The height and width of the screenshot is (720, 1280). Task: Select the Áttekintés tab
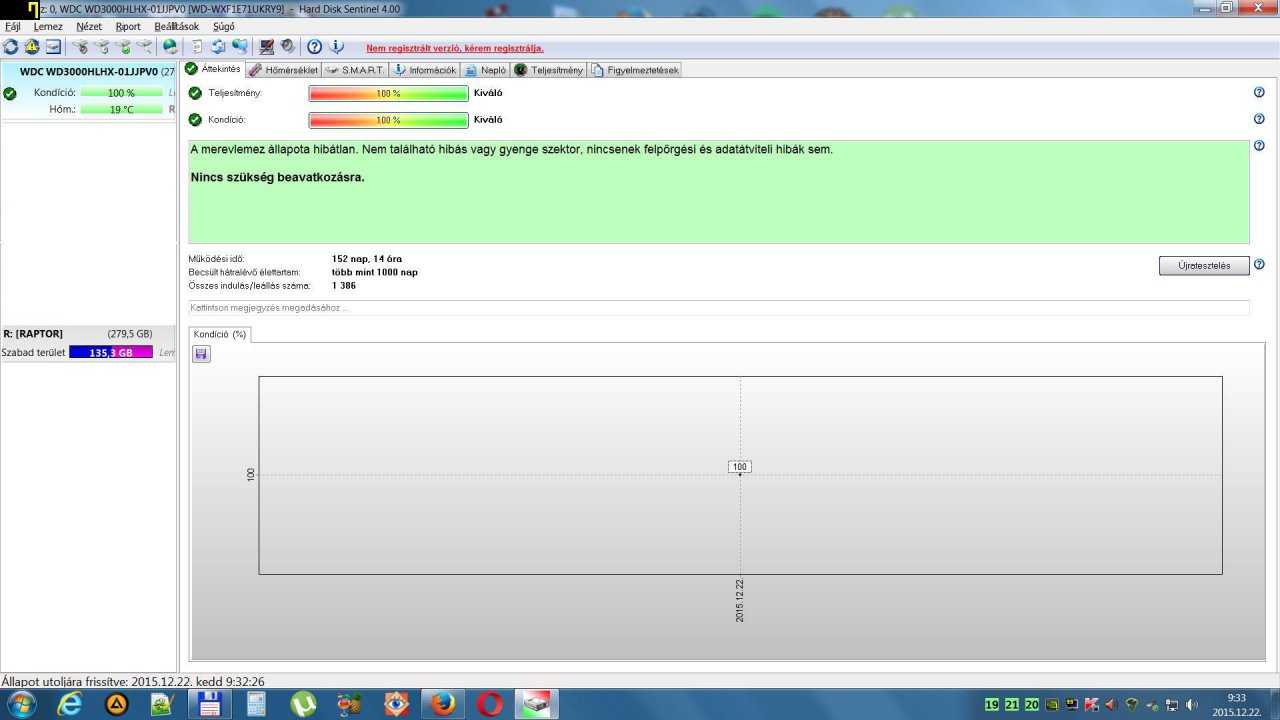tap(213, 69)
